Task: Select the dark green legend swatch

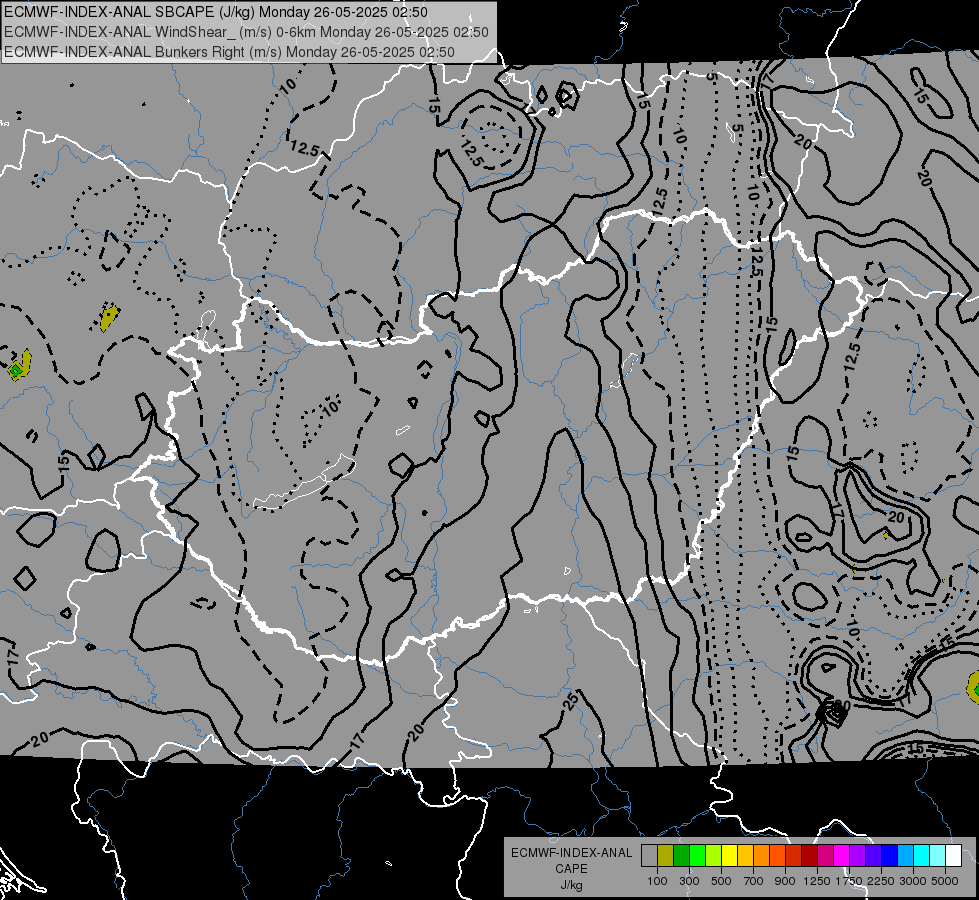Action: point(681,855)
